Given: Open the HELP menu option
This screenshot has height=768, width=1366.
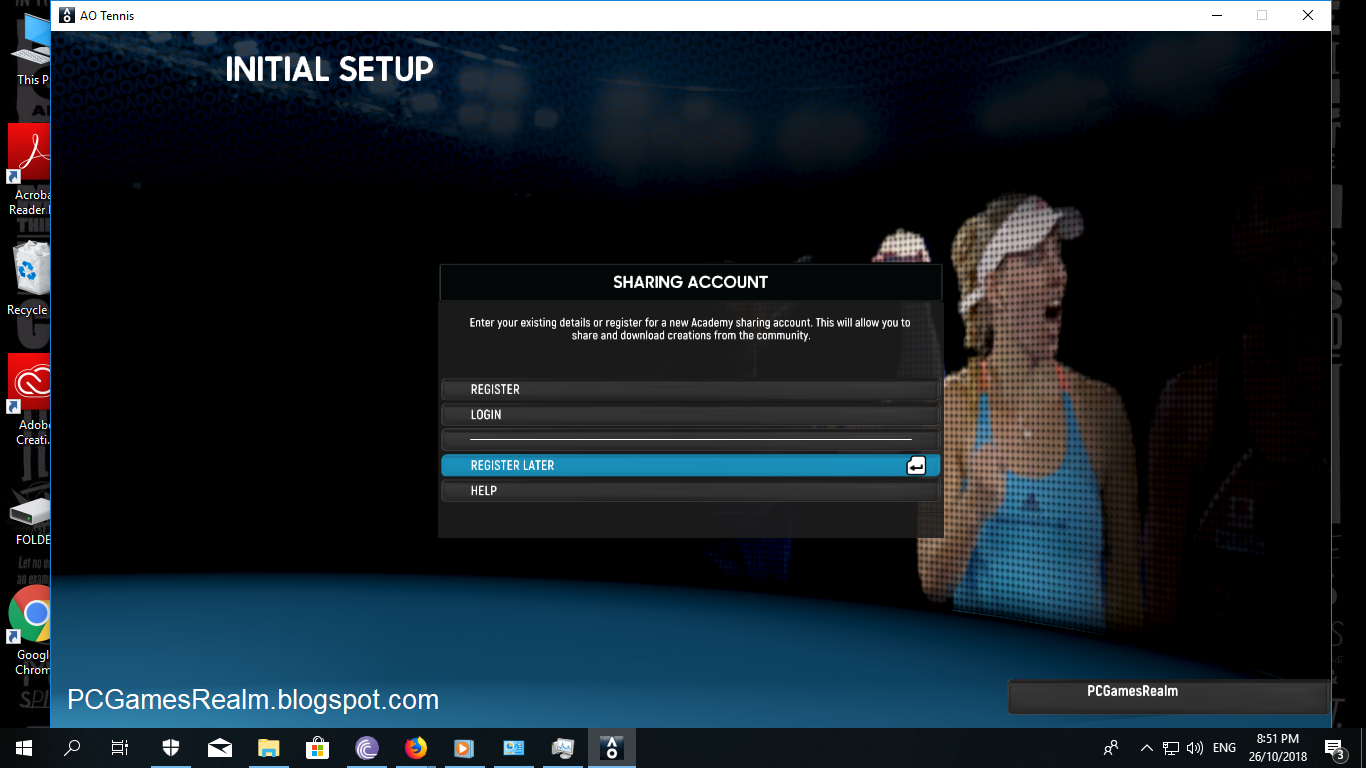Looking at the screenshot, I should coord(690,490).
